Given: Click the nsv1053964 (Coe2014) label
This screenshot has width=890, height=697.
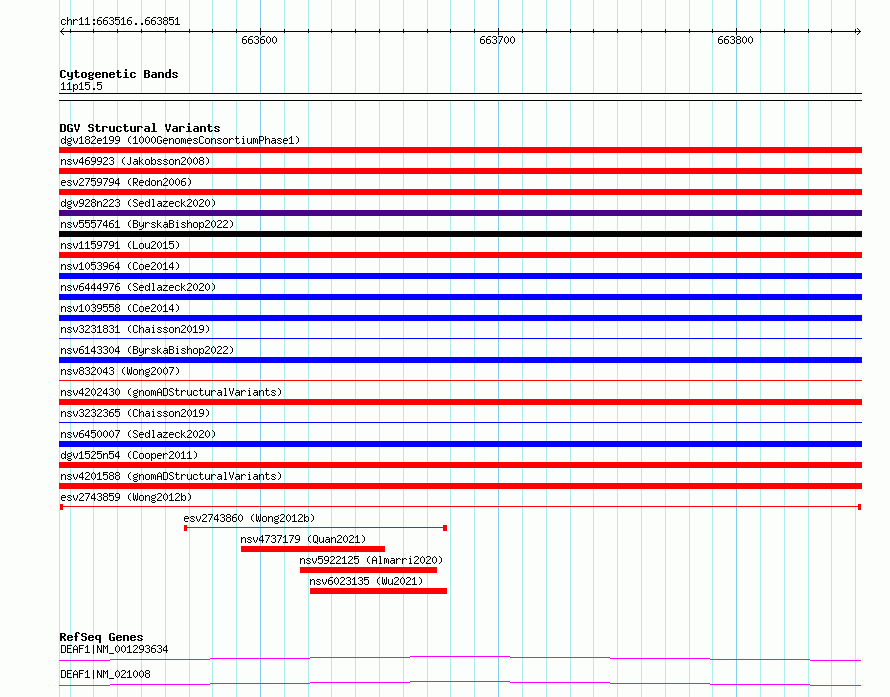Looking at the screenshot, I should tap(120, 266).
